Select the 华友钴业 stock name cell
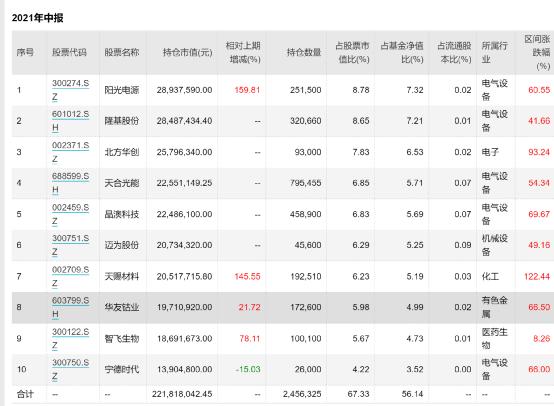The image size is (554, 406). click(x=122, y=307)
